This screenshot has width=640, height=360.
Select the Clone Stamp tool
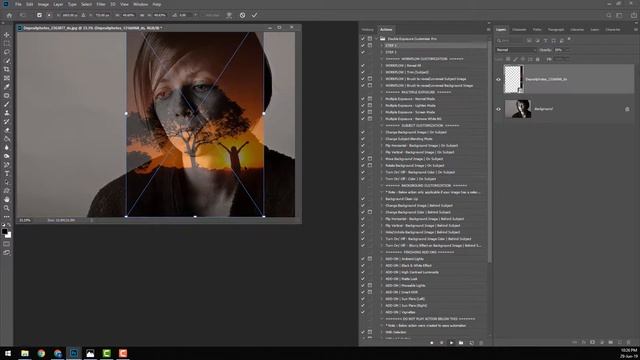(x=7, y=113)
